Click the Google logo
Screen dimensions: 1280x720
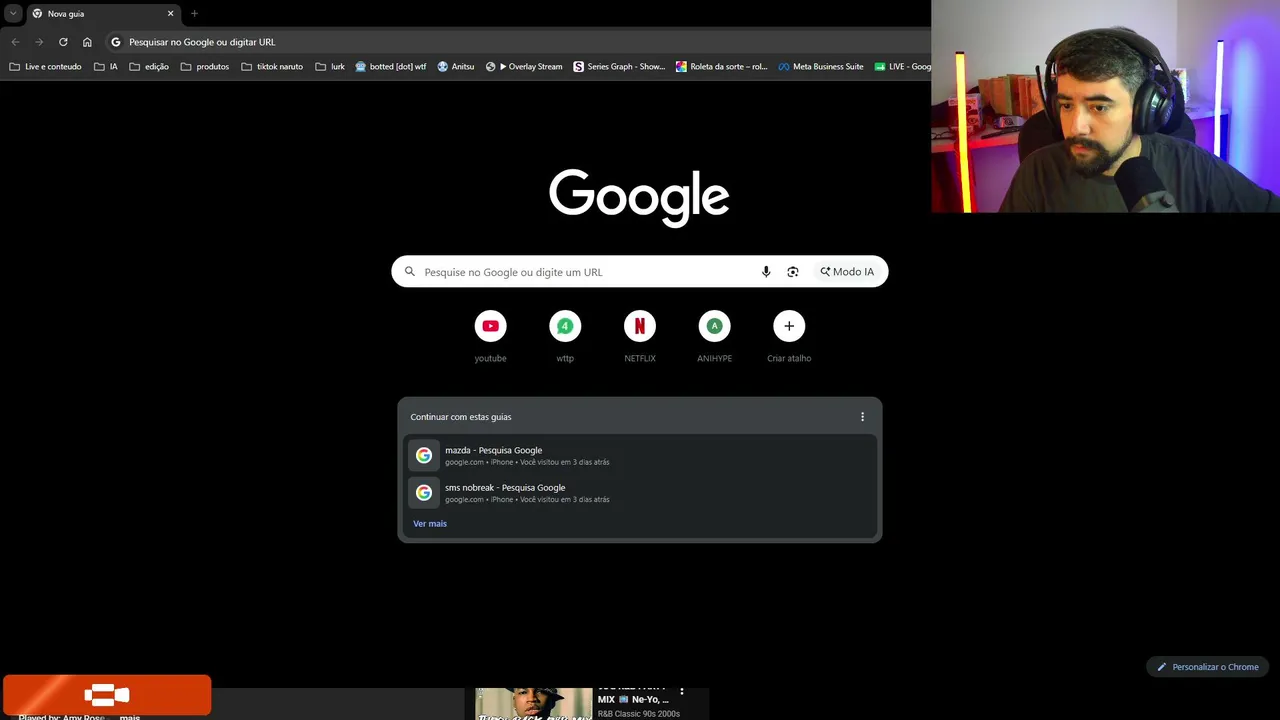(639, 197)
